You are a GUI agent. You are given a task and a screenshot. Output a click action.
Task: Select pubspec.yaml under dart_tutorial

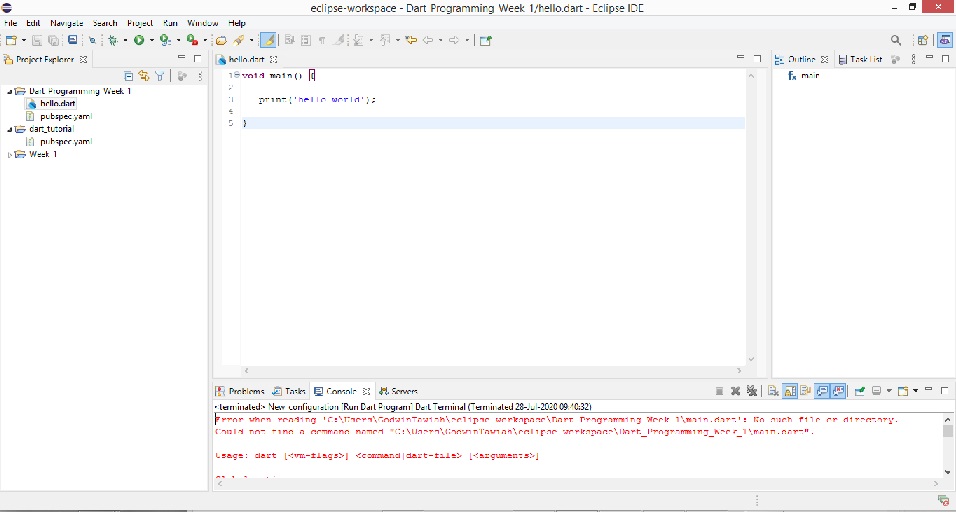pyautogui.click(x=66, y=141)
